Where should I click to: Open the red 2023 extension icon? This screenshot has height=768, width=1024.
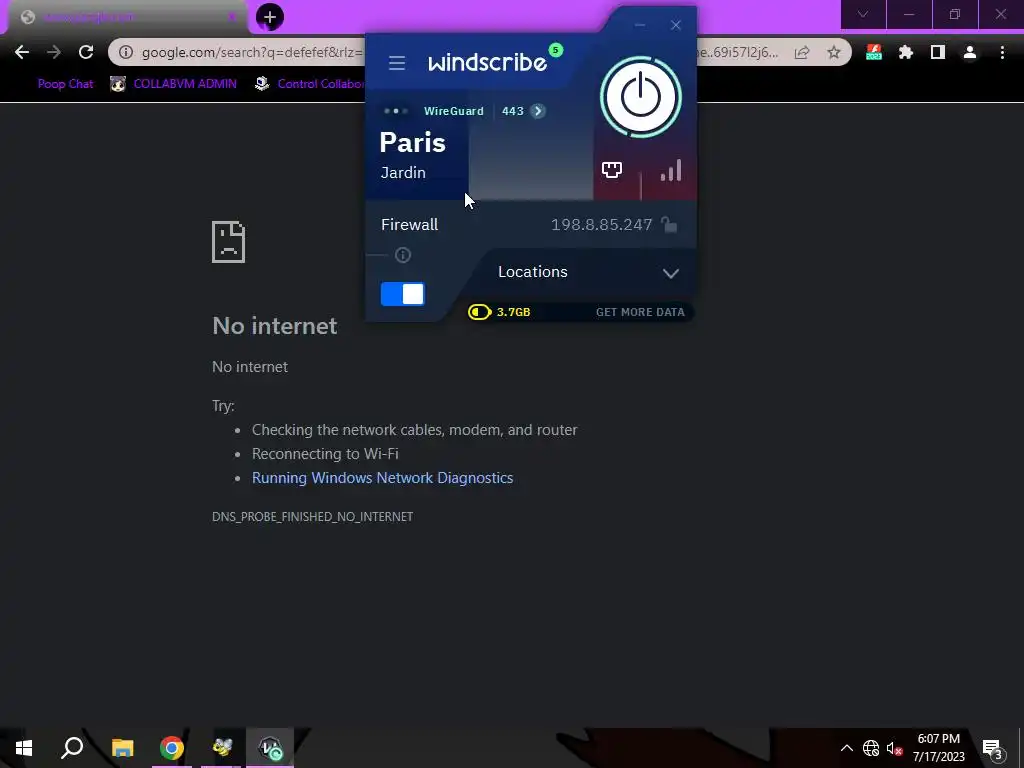click(x=874, y=52)
